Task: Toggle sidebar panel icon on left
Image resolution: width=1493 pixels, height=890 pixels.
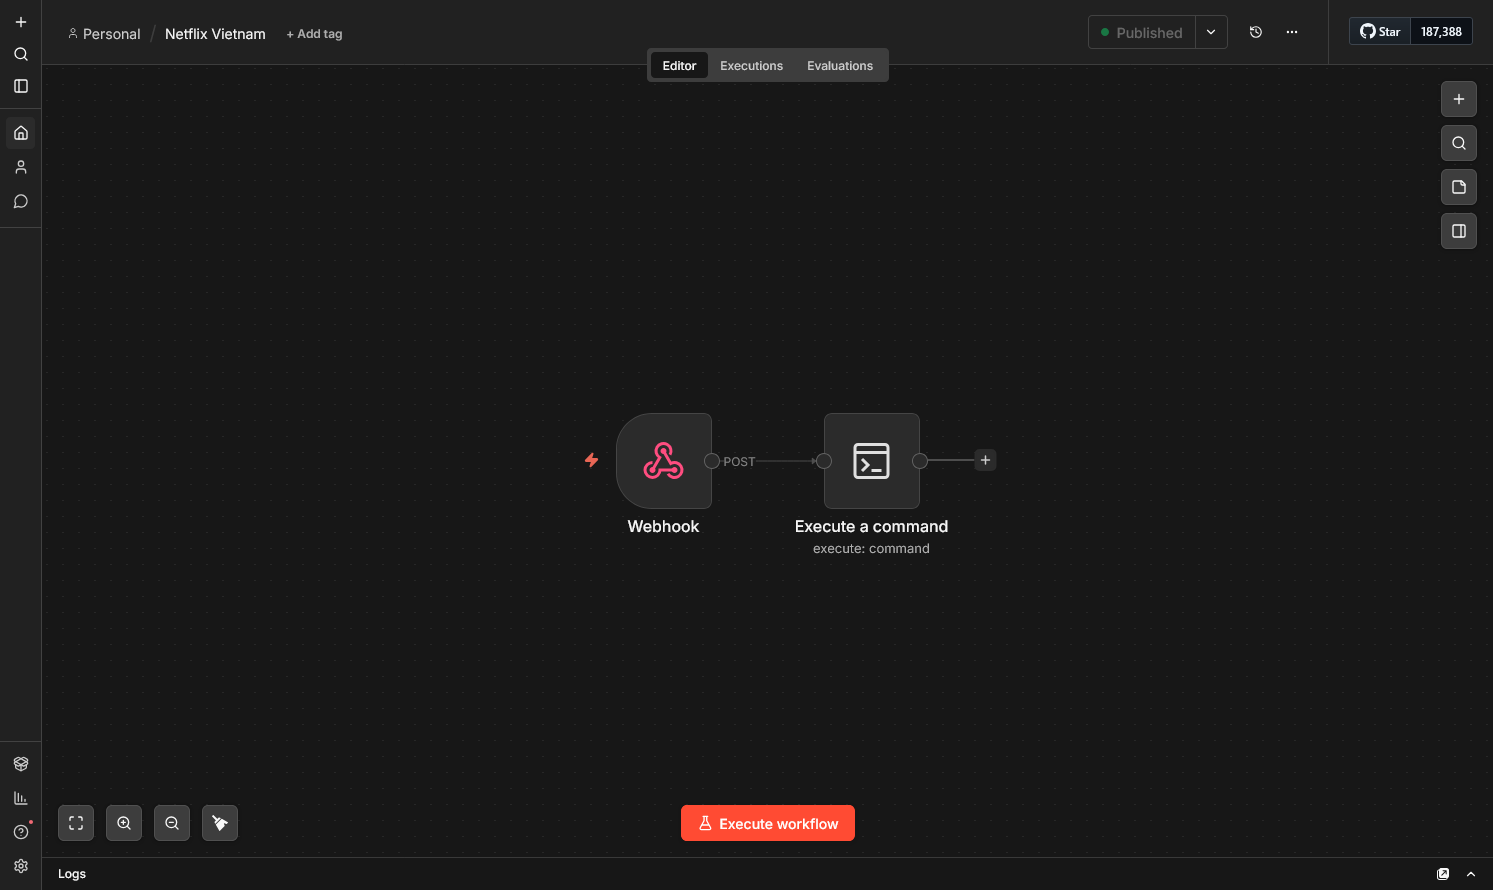Action: click(x=21, y=86)
